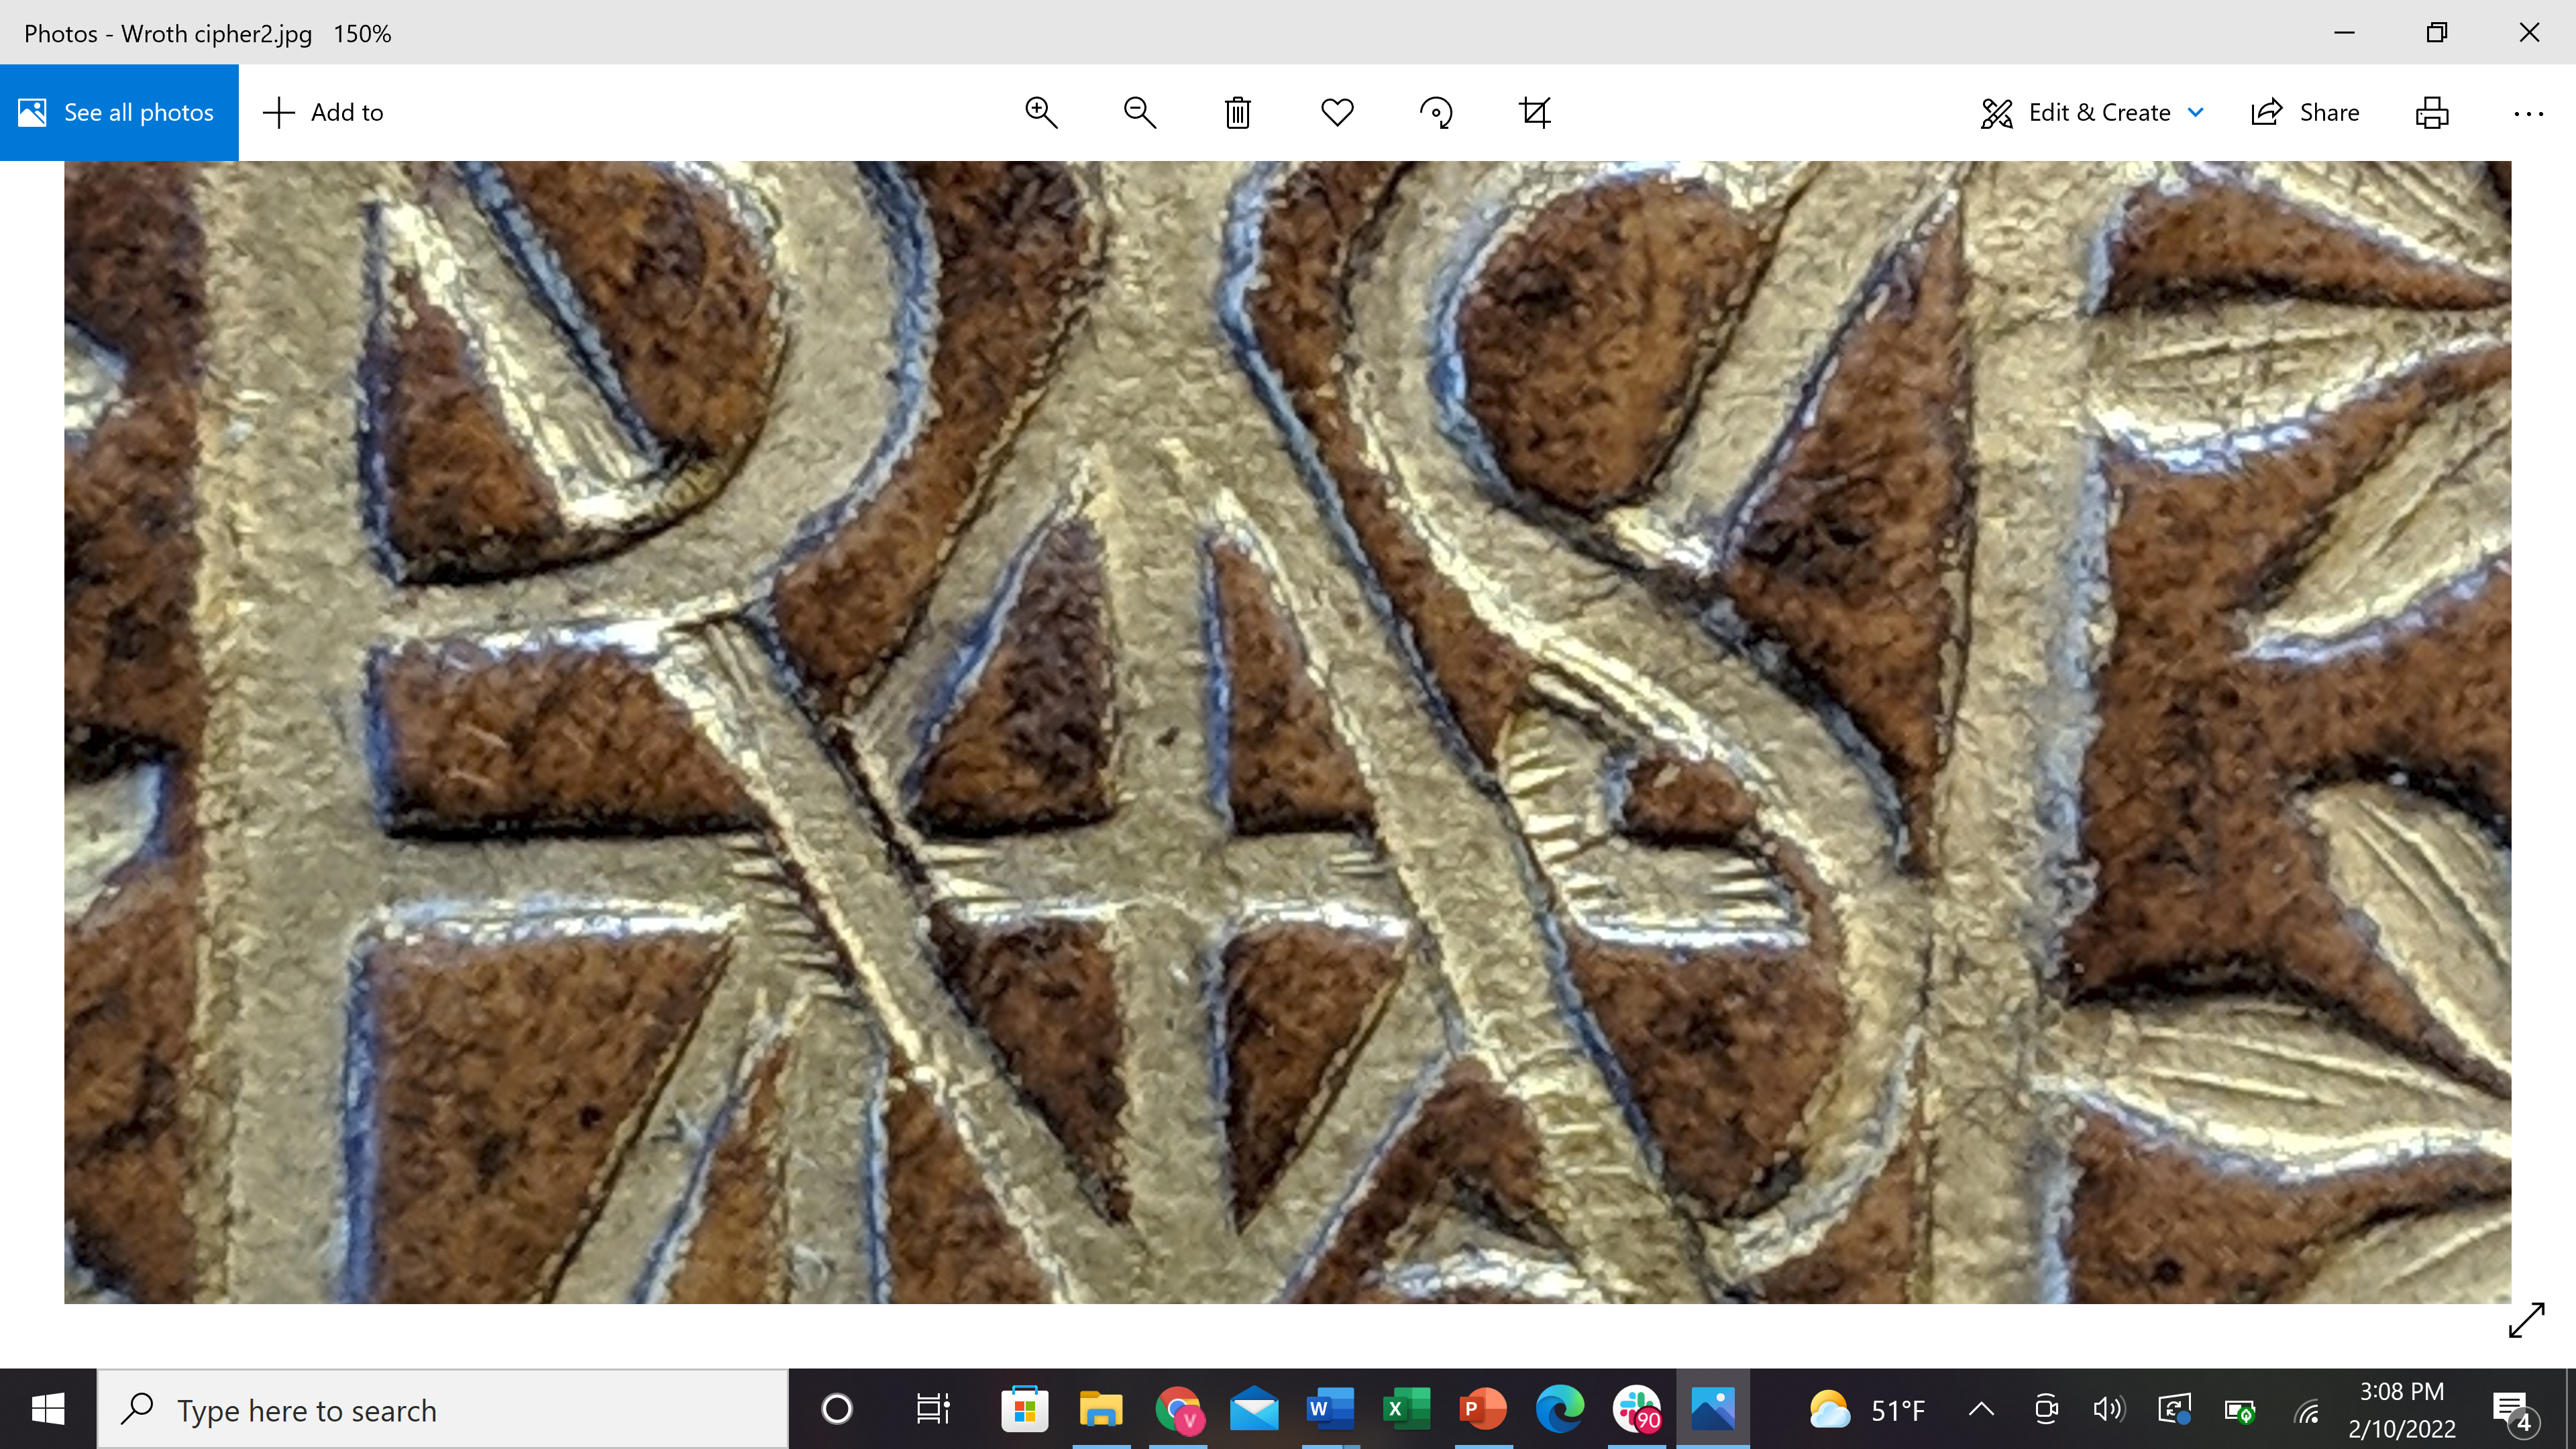This screenshot has height=1449, width=2576.
Task: Open the Excel taskbar icon
Action: pyautogui.click(x=1406, y=1410)
